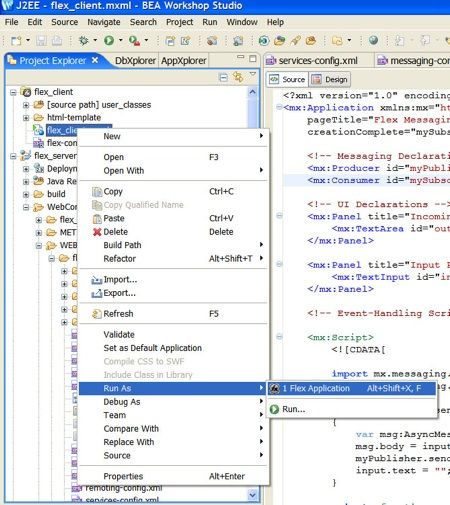This screenshot has height=505, width=450.
Task: Click Collapse All icon in Project Explorer
Action: click(x=223, y=78)
